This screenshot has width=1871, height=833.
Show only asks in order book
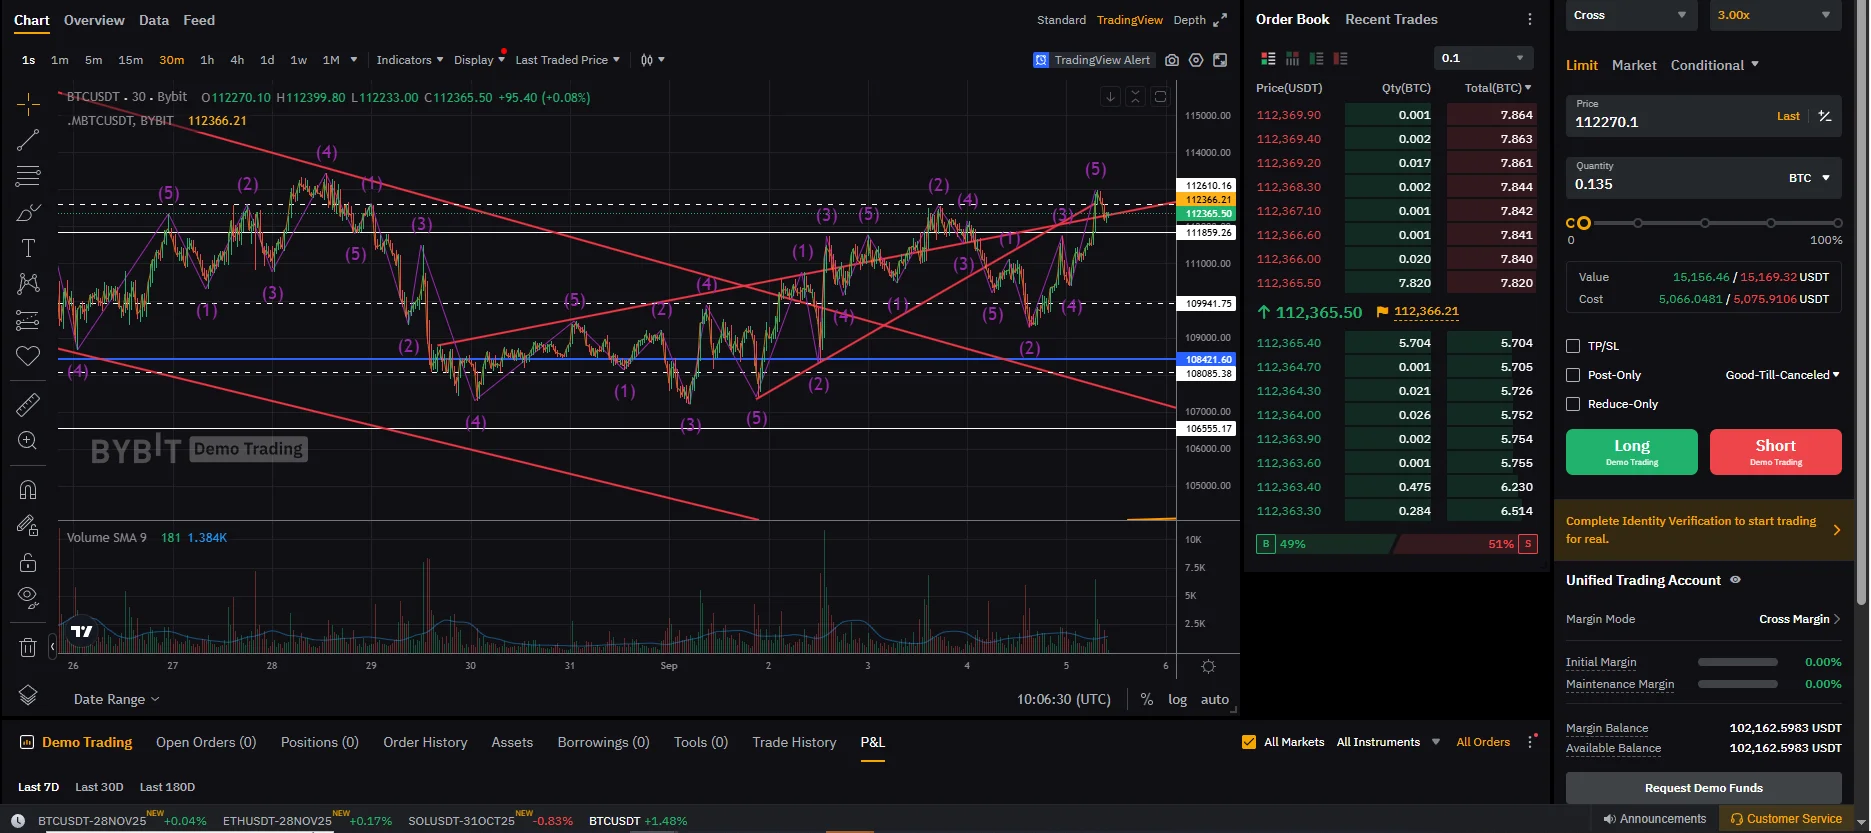click(x=1340, y=58)
